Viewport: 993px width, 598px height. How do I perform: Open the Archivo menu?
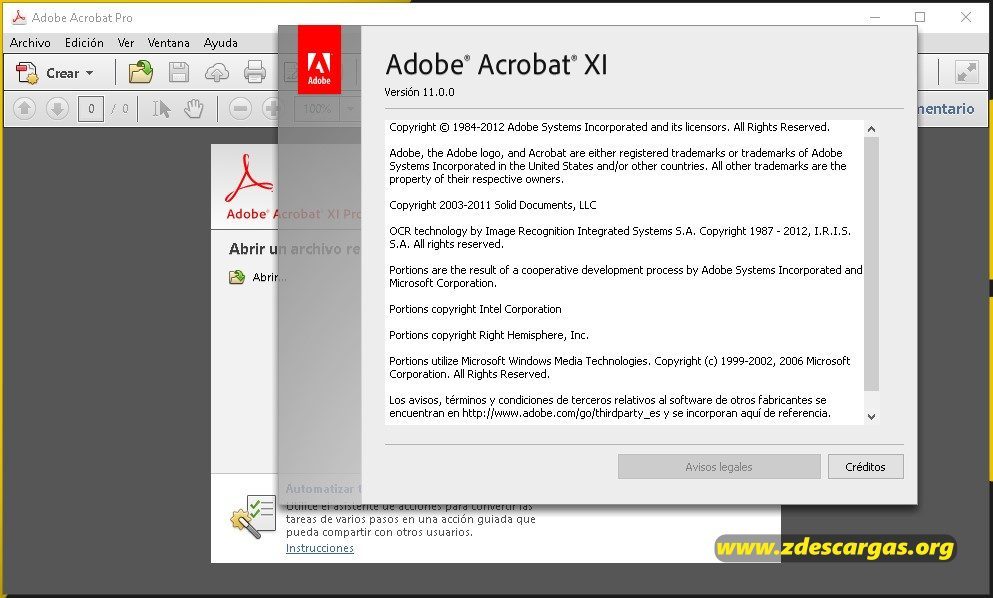pyautogui.click(x=30, y=42)
